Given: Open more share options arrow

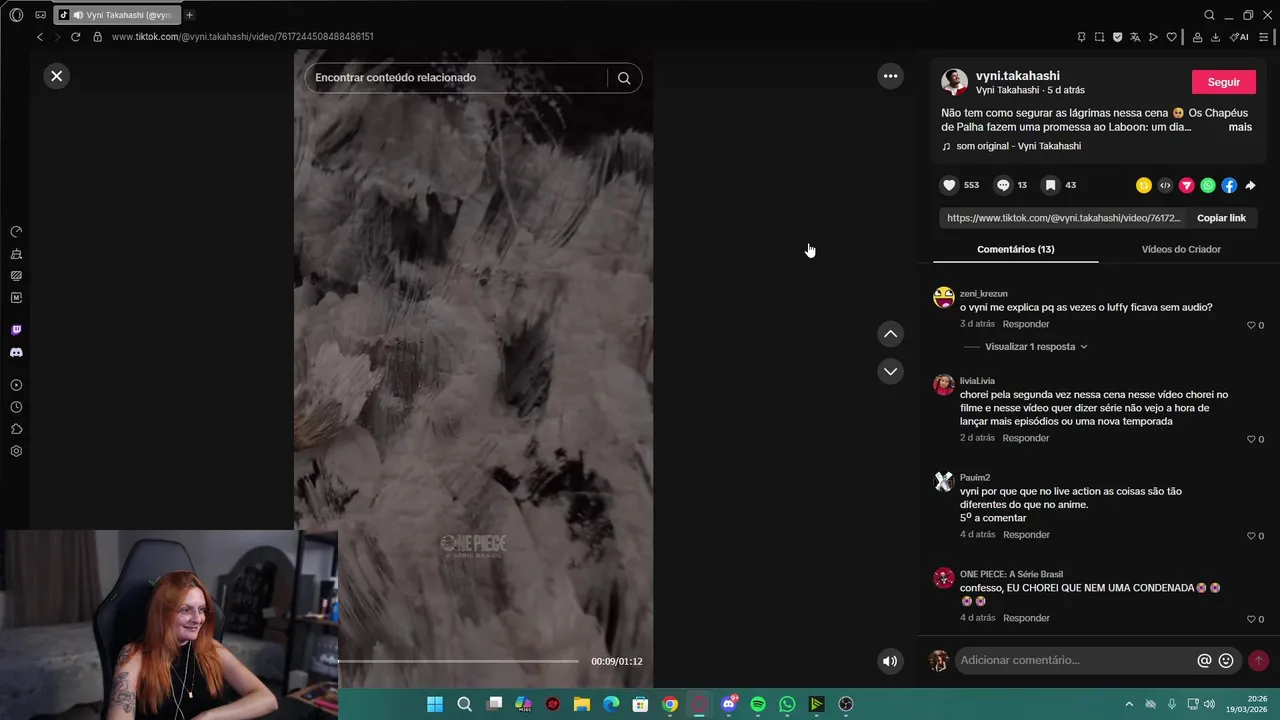Looking at the screenshot, I should pyautogui.click(x=1250, y=185).
